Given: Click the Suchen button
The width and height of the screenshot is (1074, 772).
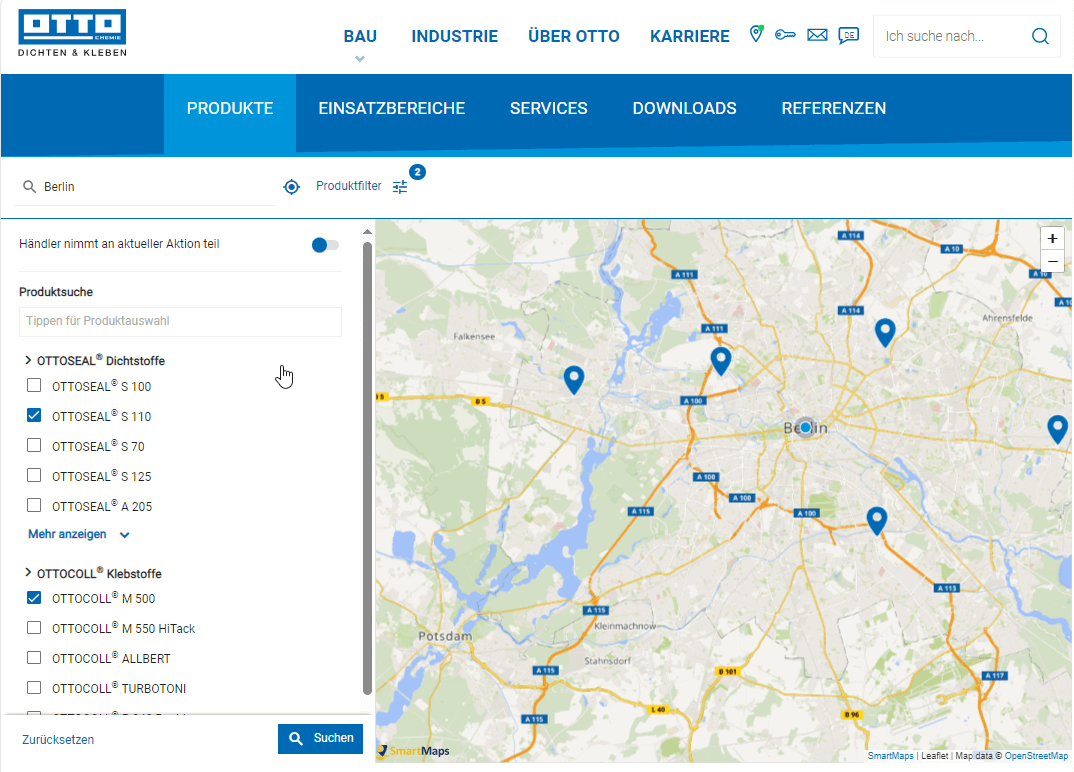Looking at the screenshot, I should click(321, 738).
